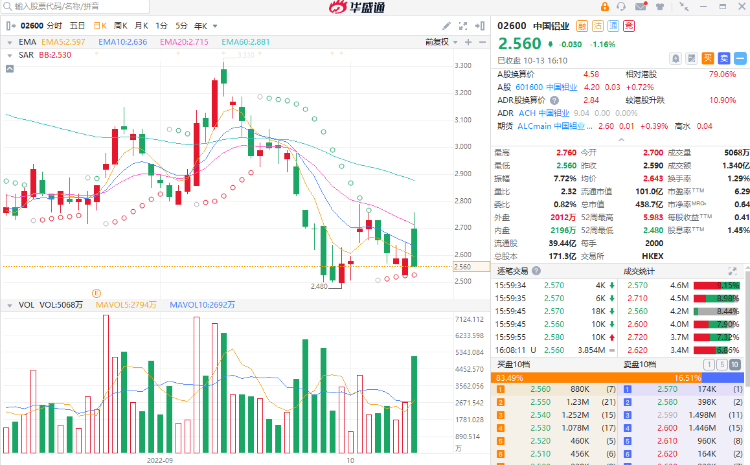
Task: Expand the VOL indicator dropdown arrow
Action: [10, 305]
